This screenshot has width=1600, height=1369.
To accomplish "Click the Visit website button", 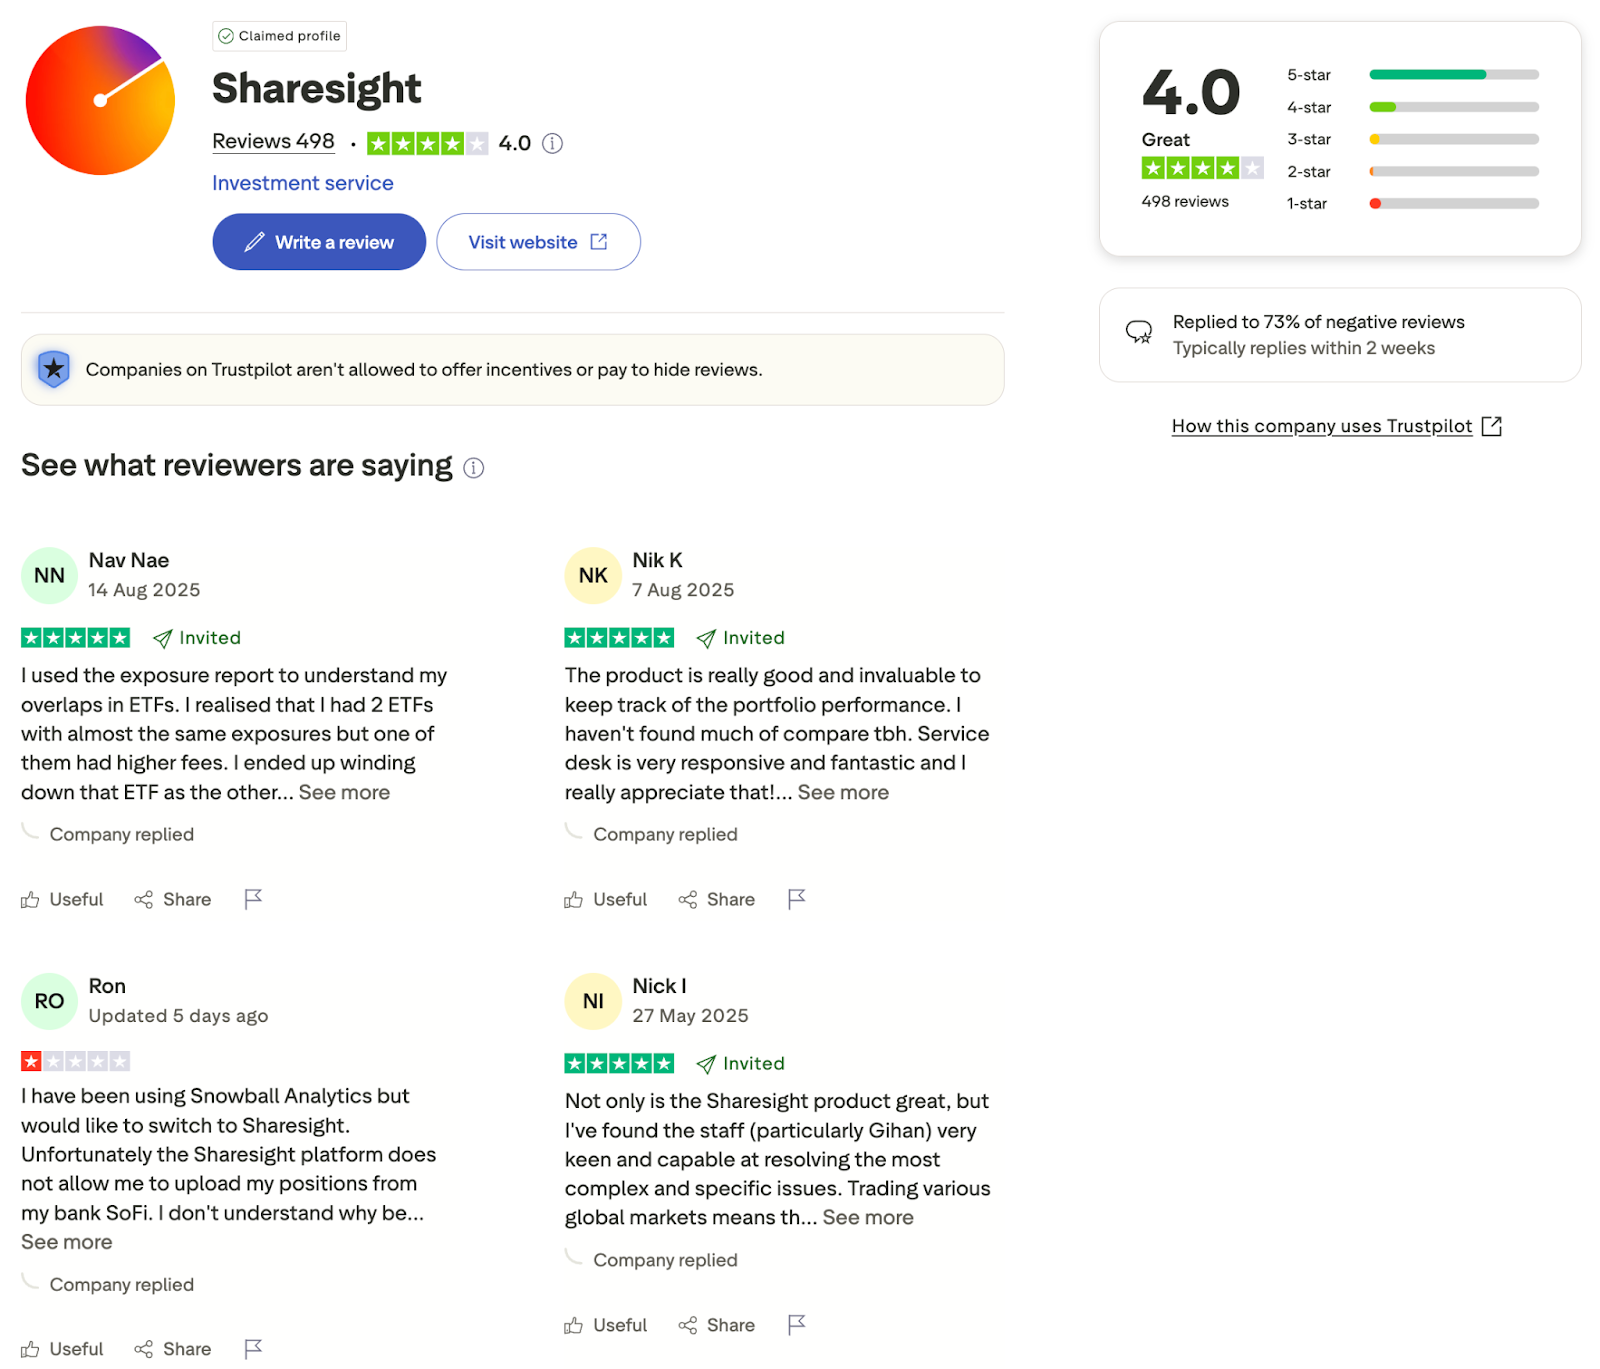I will pyautogui.click(x=538, y=242).
